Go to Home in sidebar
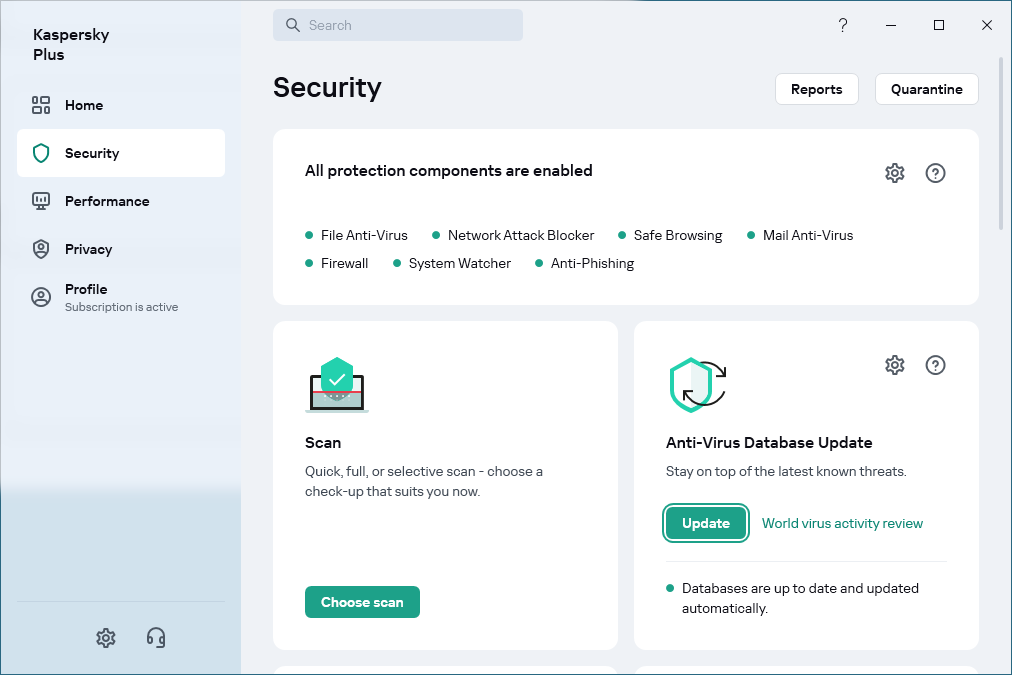 (84, 105)
